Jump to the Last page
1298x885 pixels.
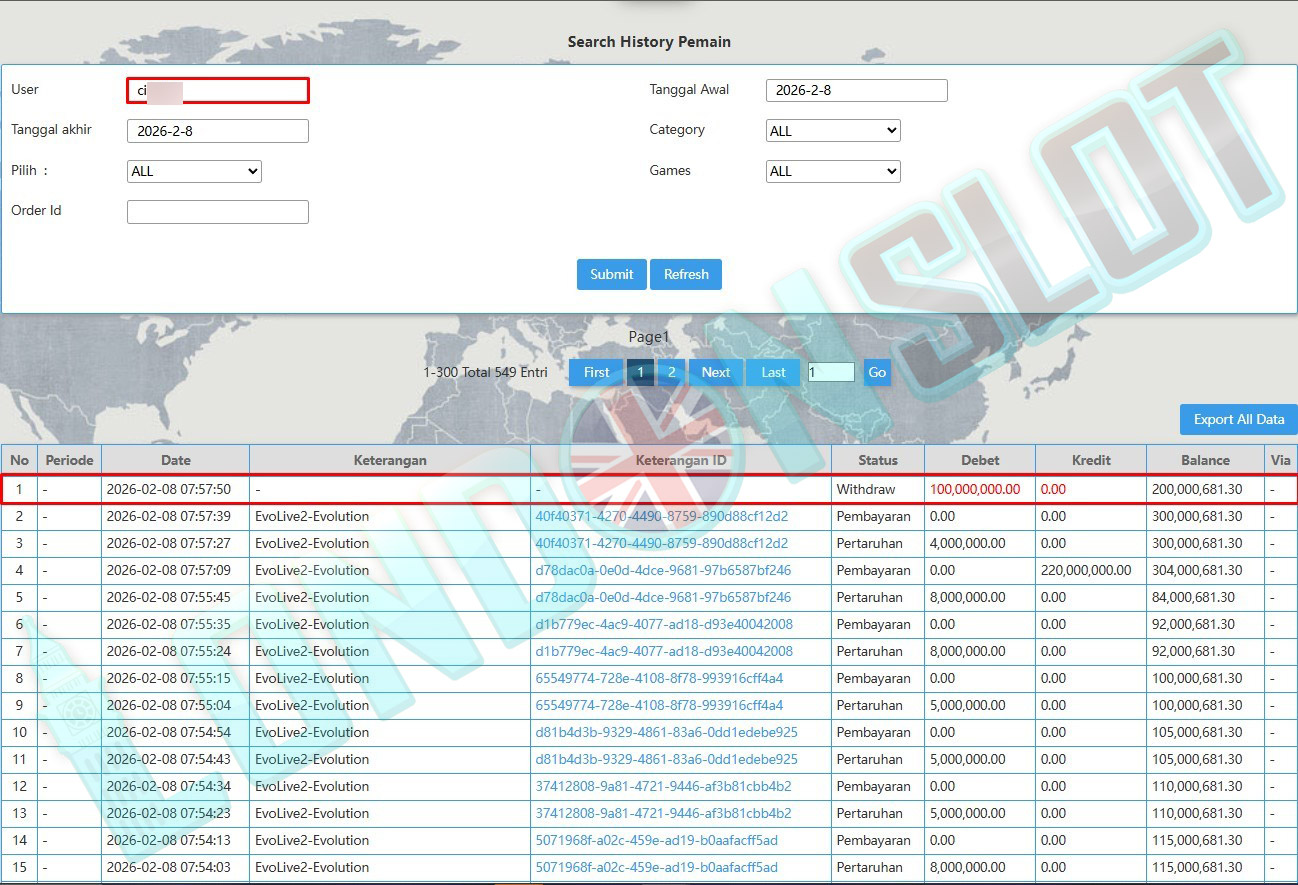click(x=773, y=372)
